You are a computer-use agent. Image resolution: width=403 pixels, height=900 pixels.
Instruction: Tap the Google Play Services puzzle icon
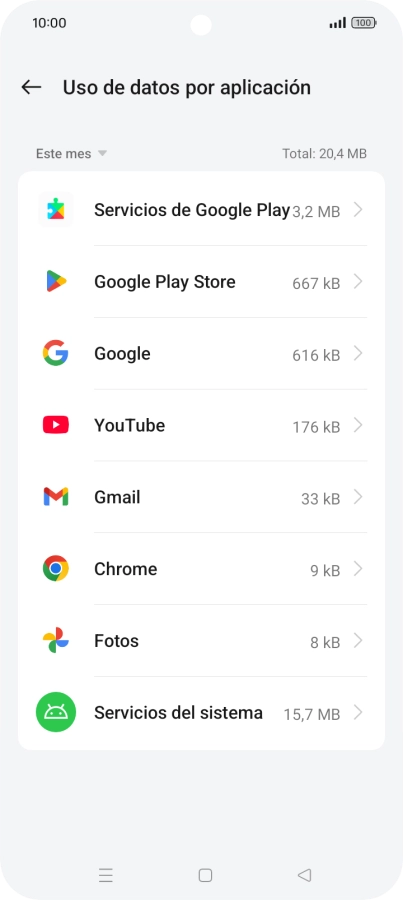pyautogui.click(x=56, y=210)
